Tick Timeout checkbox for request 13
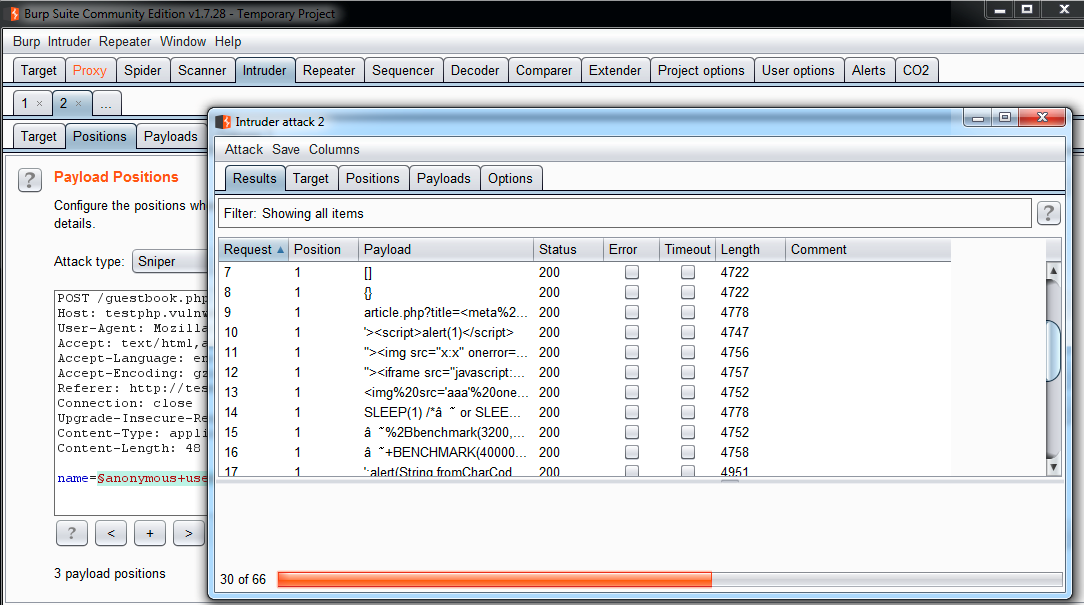The image size is (1084, 605). [x=688, y=392]
